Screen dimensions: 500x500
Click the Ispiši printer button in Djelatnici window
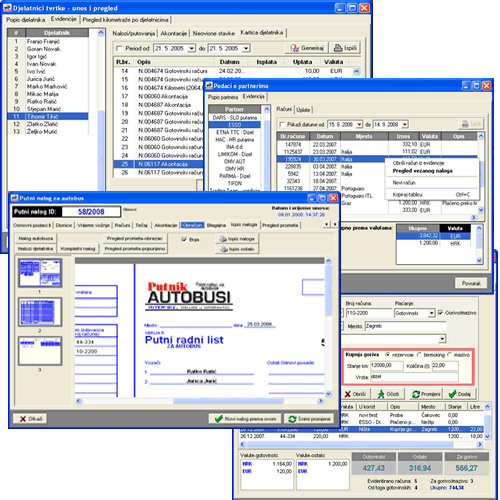[x=345, y=48]
